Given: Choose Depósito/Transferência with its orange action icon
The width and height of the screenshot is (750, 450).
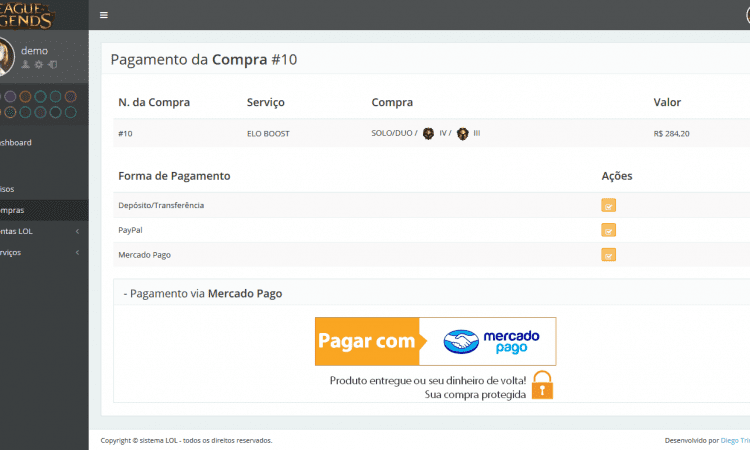Looking at the screenshot, I should (608, 205).
